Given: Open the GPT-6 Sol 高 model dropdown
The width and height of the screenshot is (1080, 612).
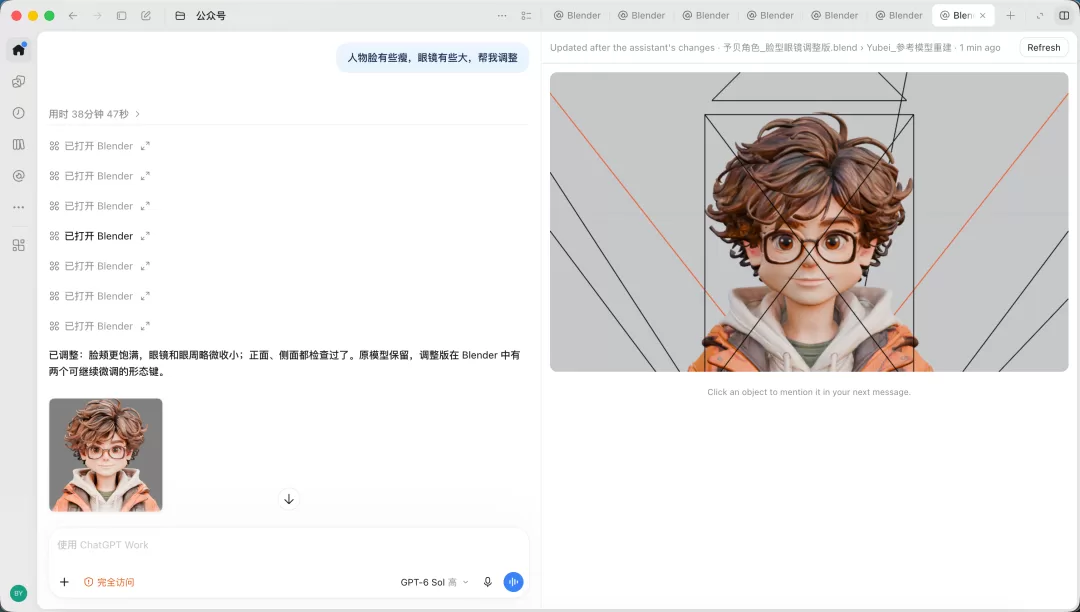Looking at the screenshot, I should [x=435, y=582].
